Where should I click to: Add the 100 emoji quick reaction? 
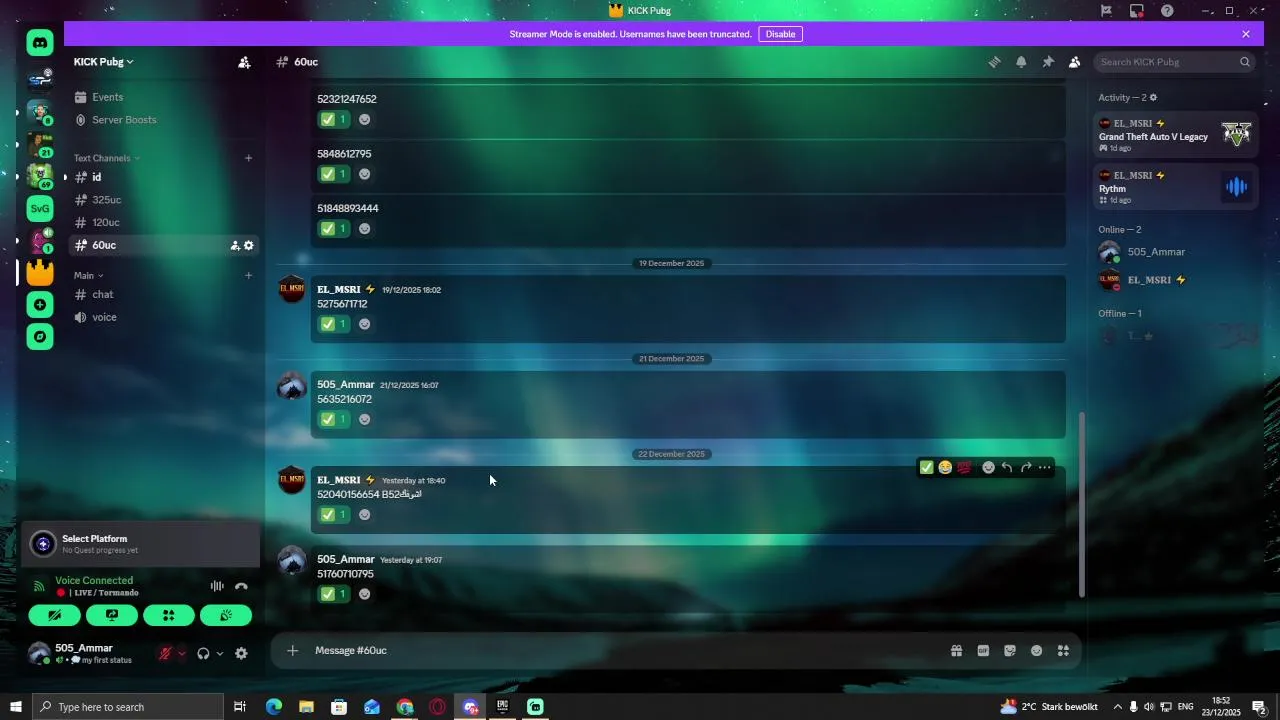point(964,467)
